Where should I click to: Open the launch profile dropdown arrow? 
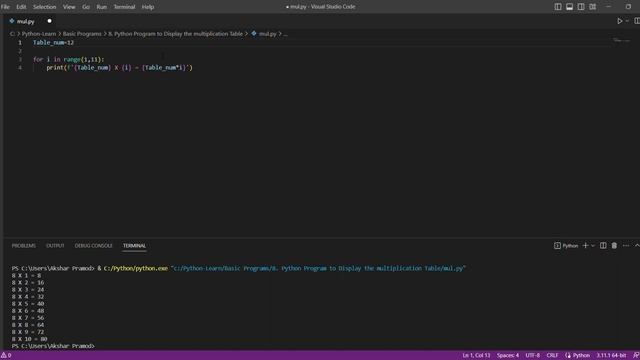(593, 246)
